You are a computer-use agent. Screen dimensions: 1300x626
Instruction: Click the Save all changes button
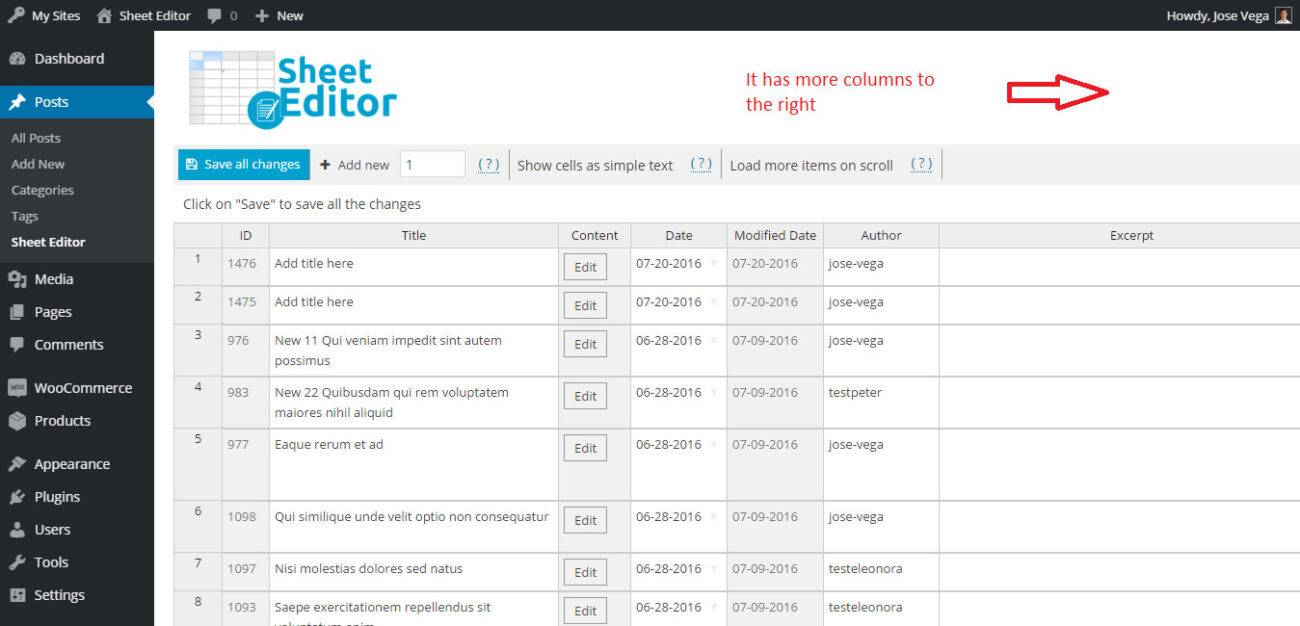pos(243,164)
